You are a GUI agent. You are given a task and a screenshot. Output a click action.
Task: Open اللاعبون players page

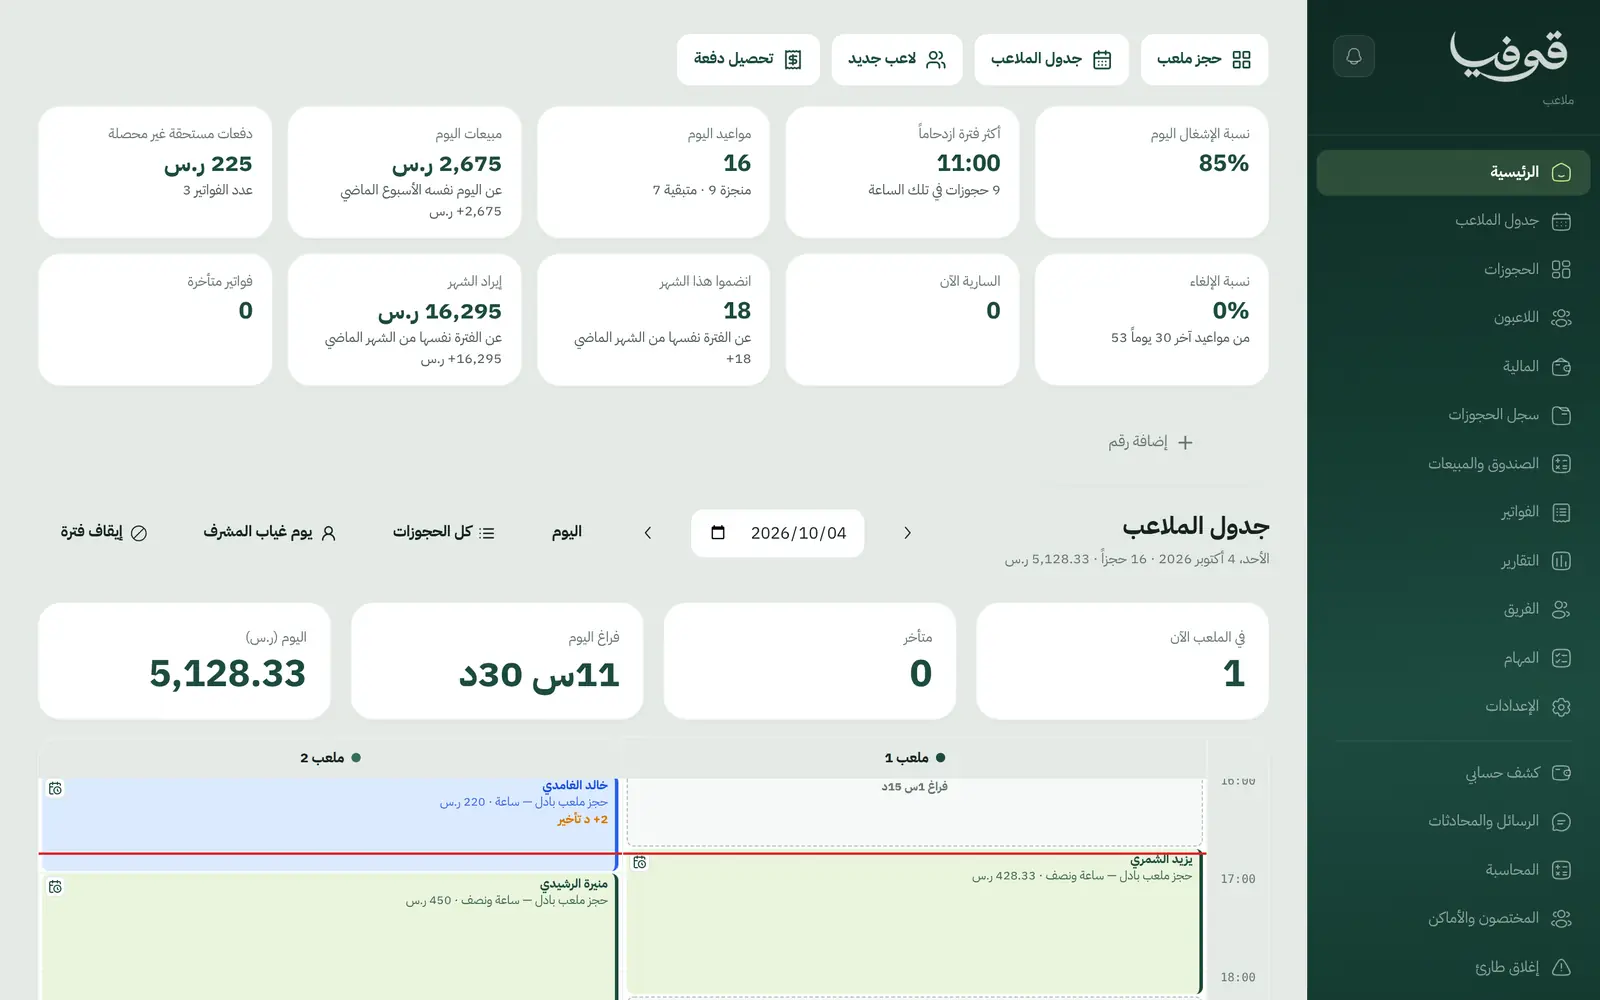point(1453,318)
